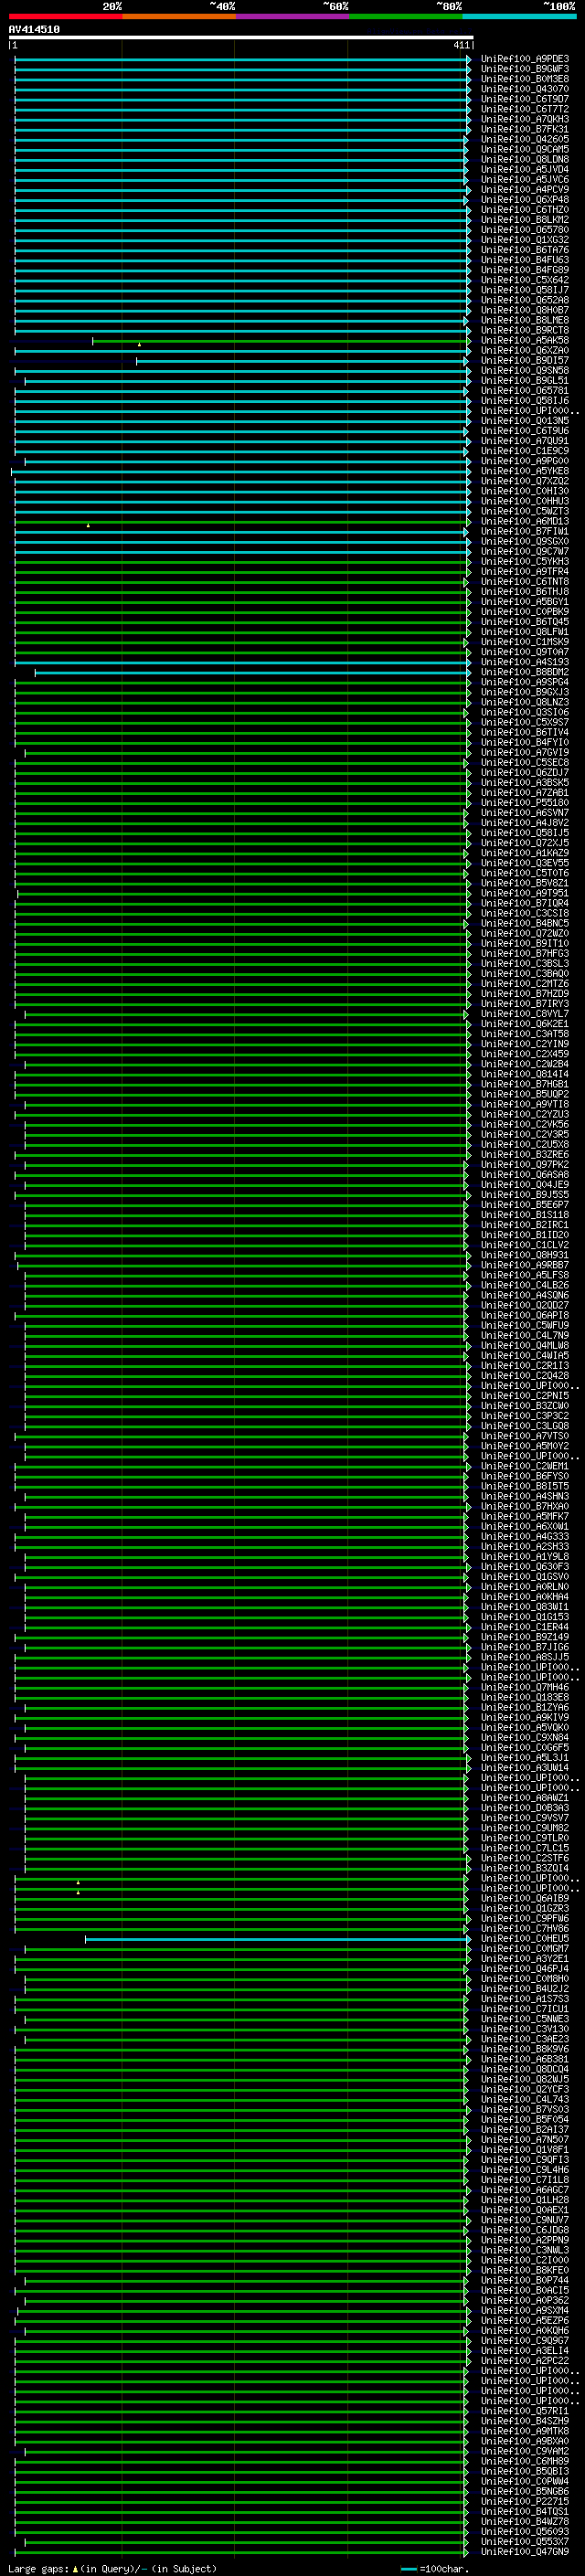Screen dimensions: 585x2576
Task: Click the UniRef100_A1KAZ9 label
Action: coord(524,853)
